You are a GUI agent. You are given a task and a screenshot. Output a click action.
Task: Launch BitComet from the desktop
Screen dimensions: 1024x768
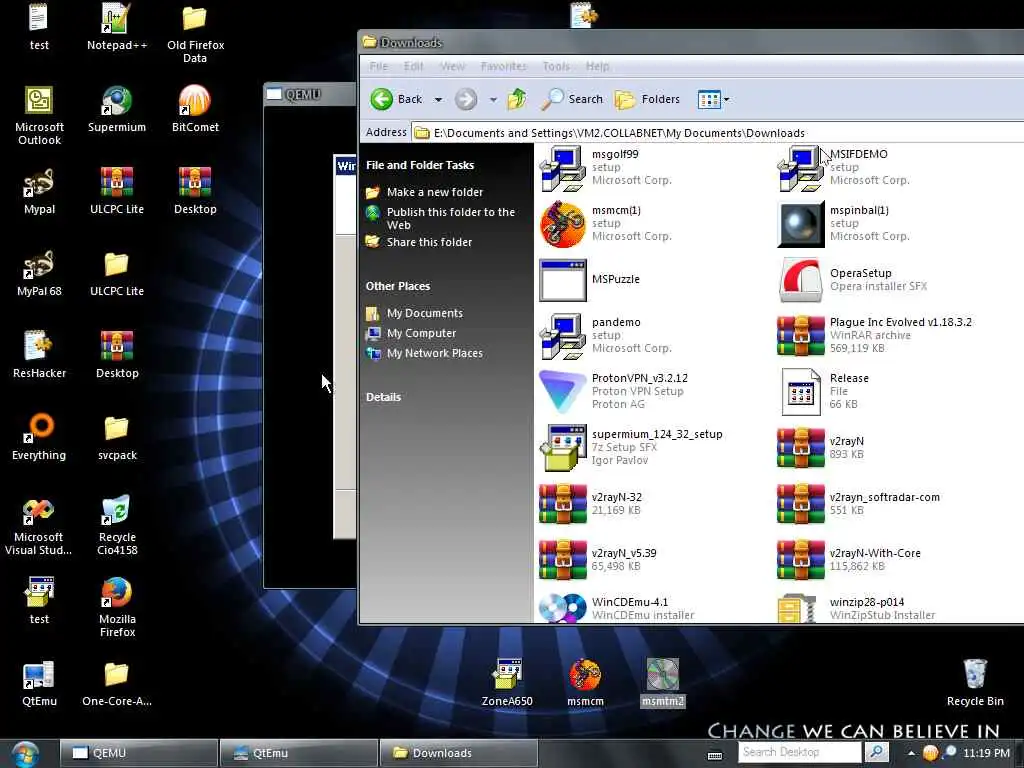click(x=195, y=108)
